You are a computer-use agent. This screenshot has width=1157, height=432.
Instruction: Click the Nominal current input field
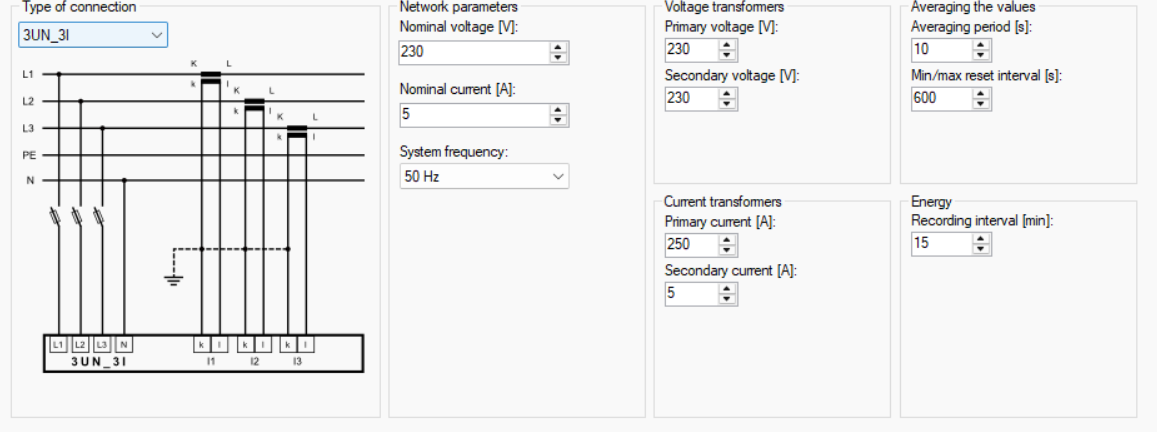click(473, 115)
